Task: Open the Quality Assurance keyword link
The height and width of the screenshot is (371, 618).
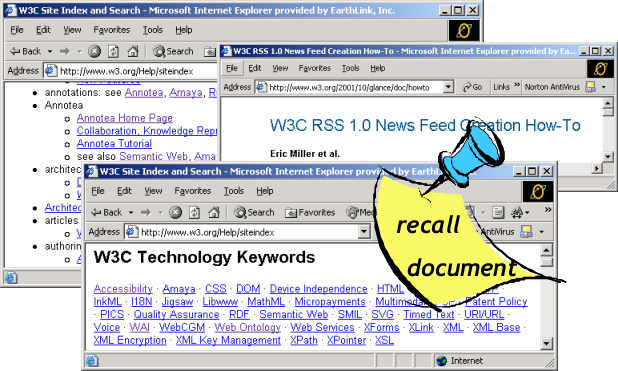Action: (x=176, y=315)
